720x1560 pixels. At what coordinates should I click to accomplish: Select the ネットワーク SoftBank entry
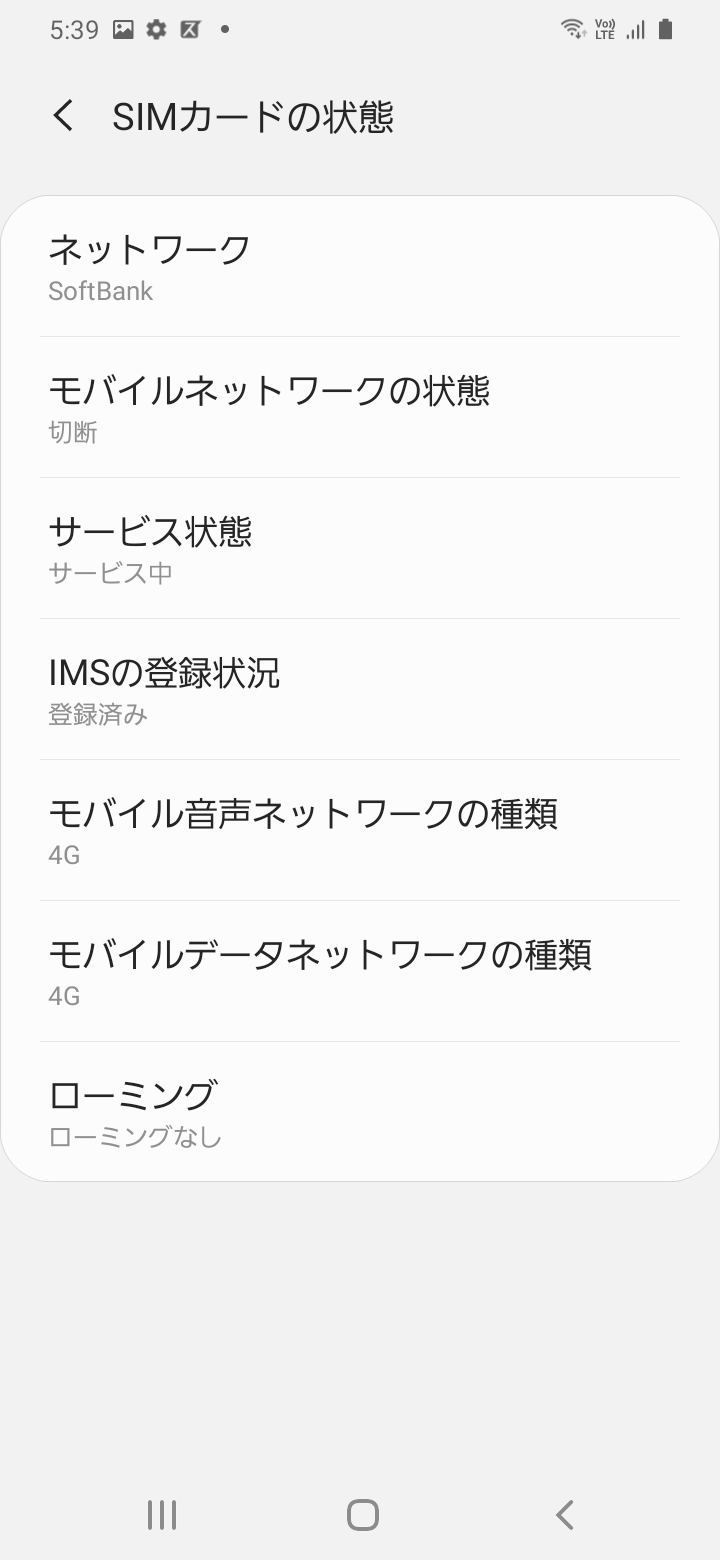coord(360,267)
